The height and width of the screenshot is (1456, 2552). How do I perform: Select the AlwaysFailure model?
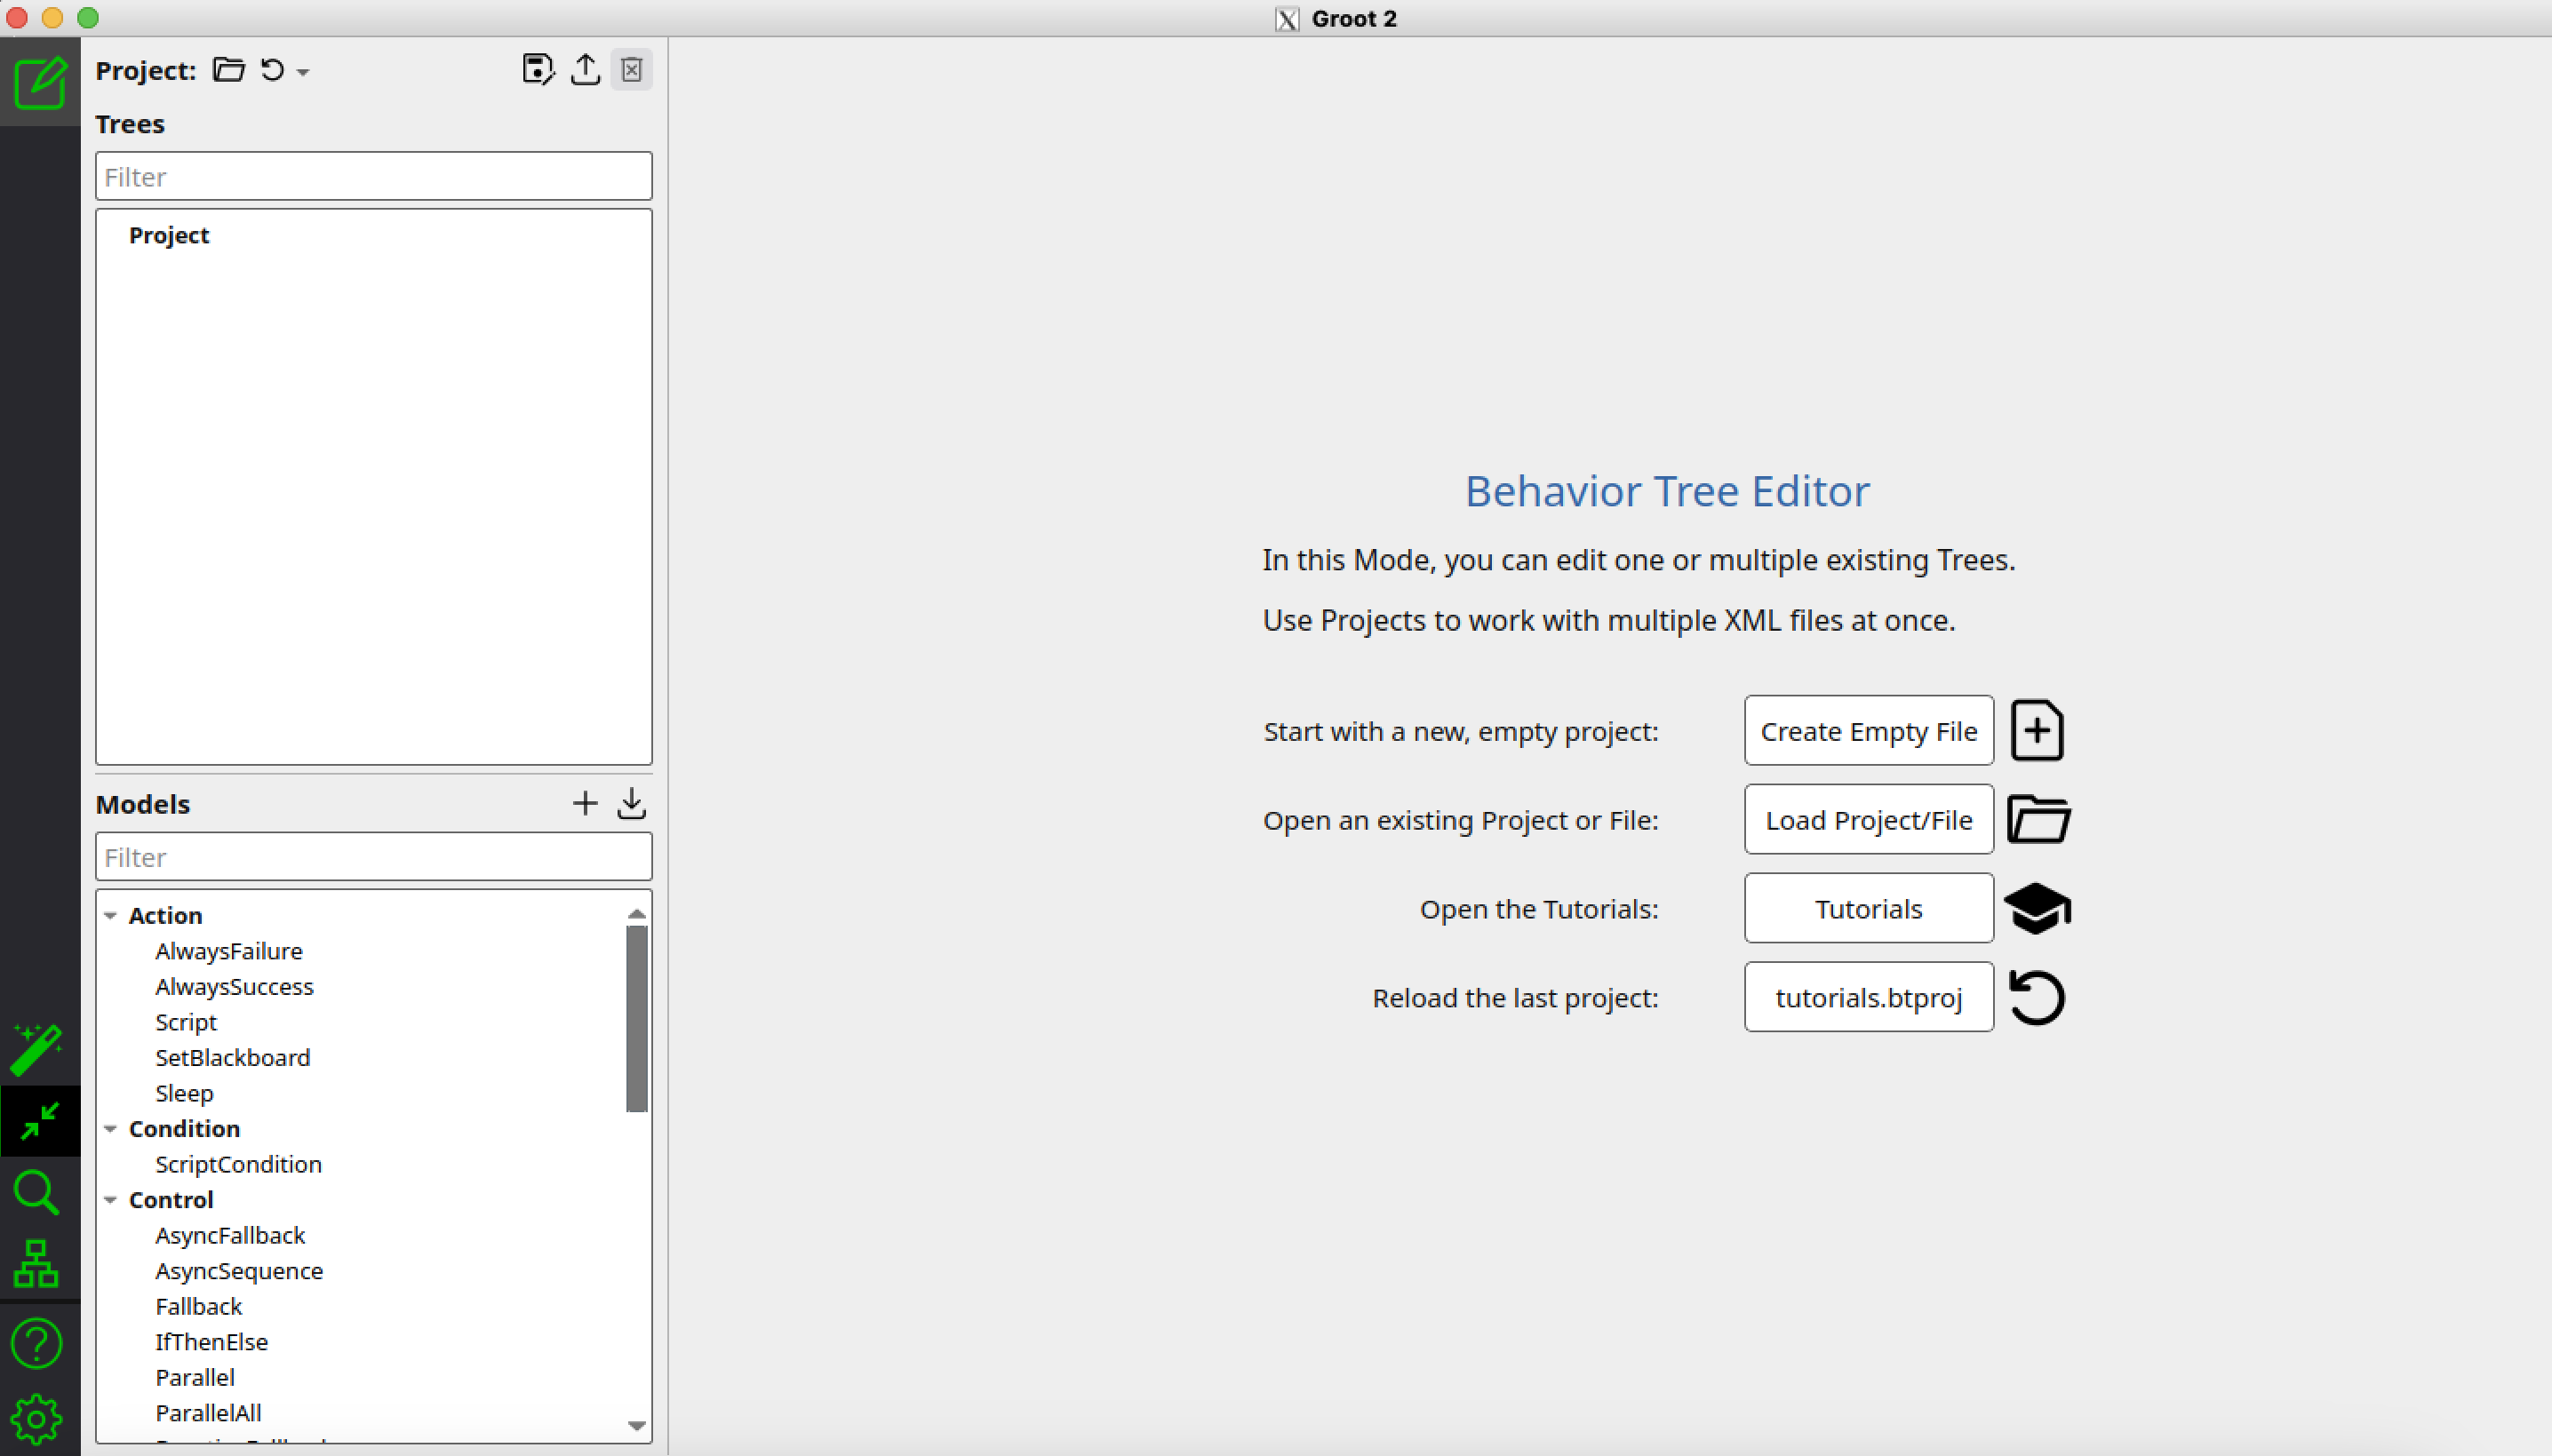tap(229, 951)
